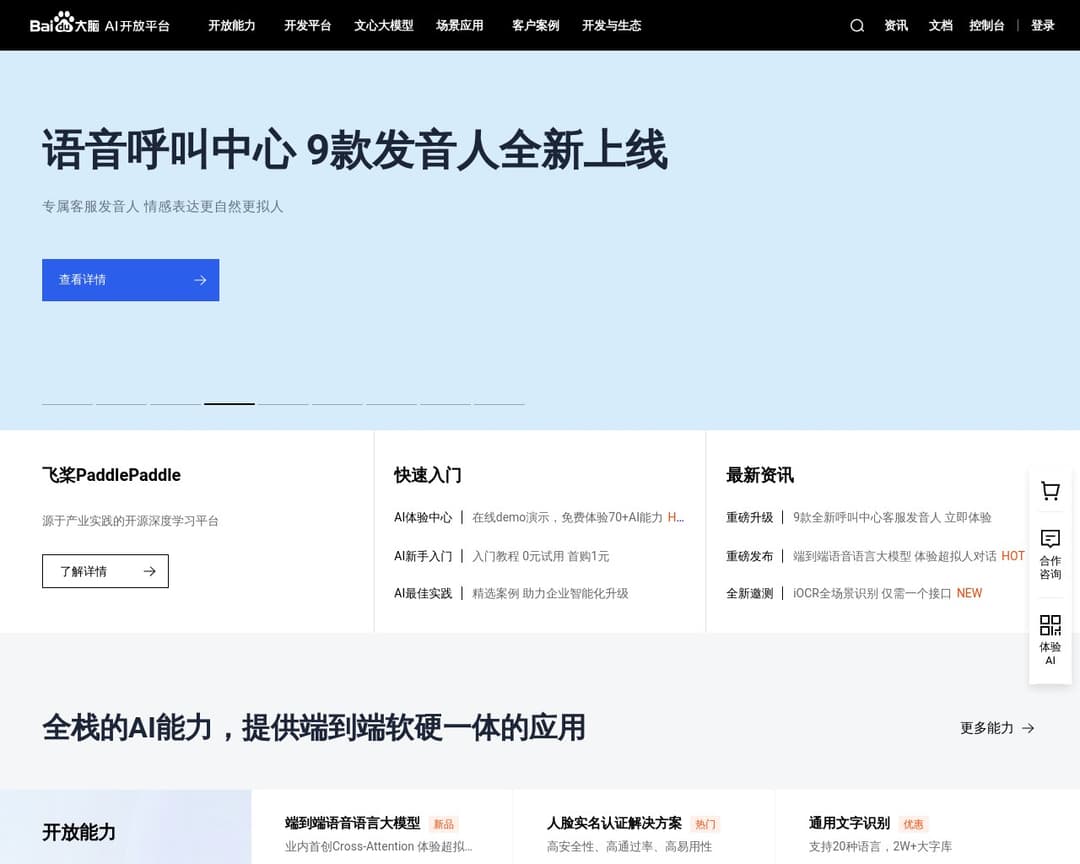Select the first carousel indicator bar
Image resolution: width=1080 pixels, height=864 pixels.
(x=67, y=404)
